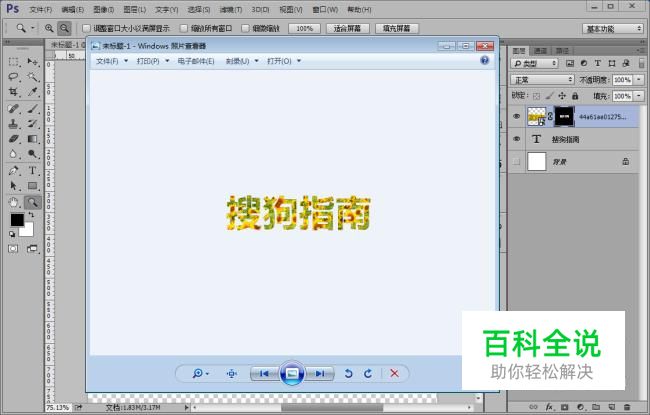Change the screen mode
This screenshot has height=415, width=650.
(x=32, y=249)
